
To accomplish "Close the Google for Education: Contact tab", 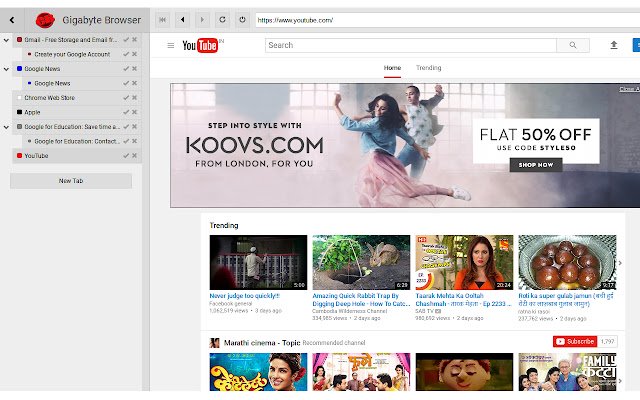I will [x=134, y=141].
